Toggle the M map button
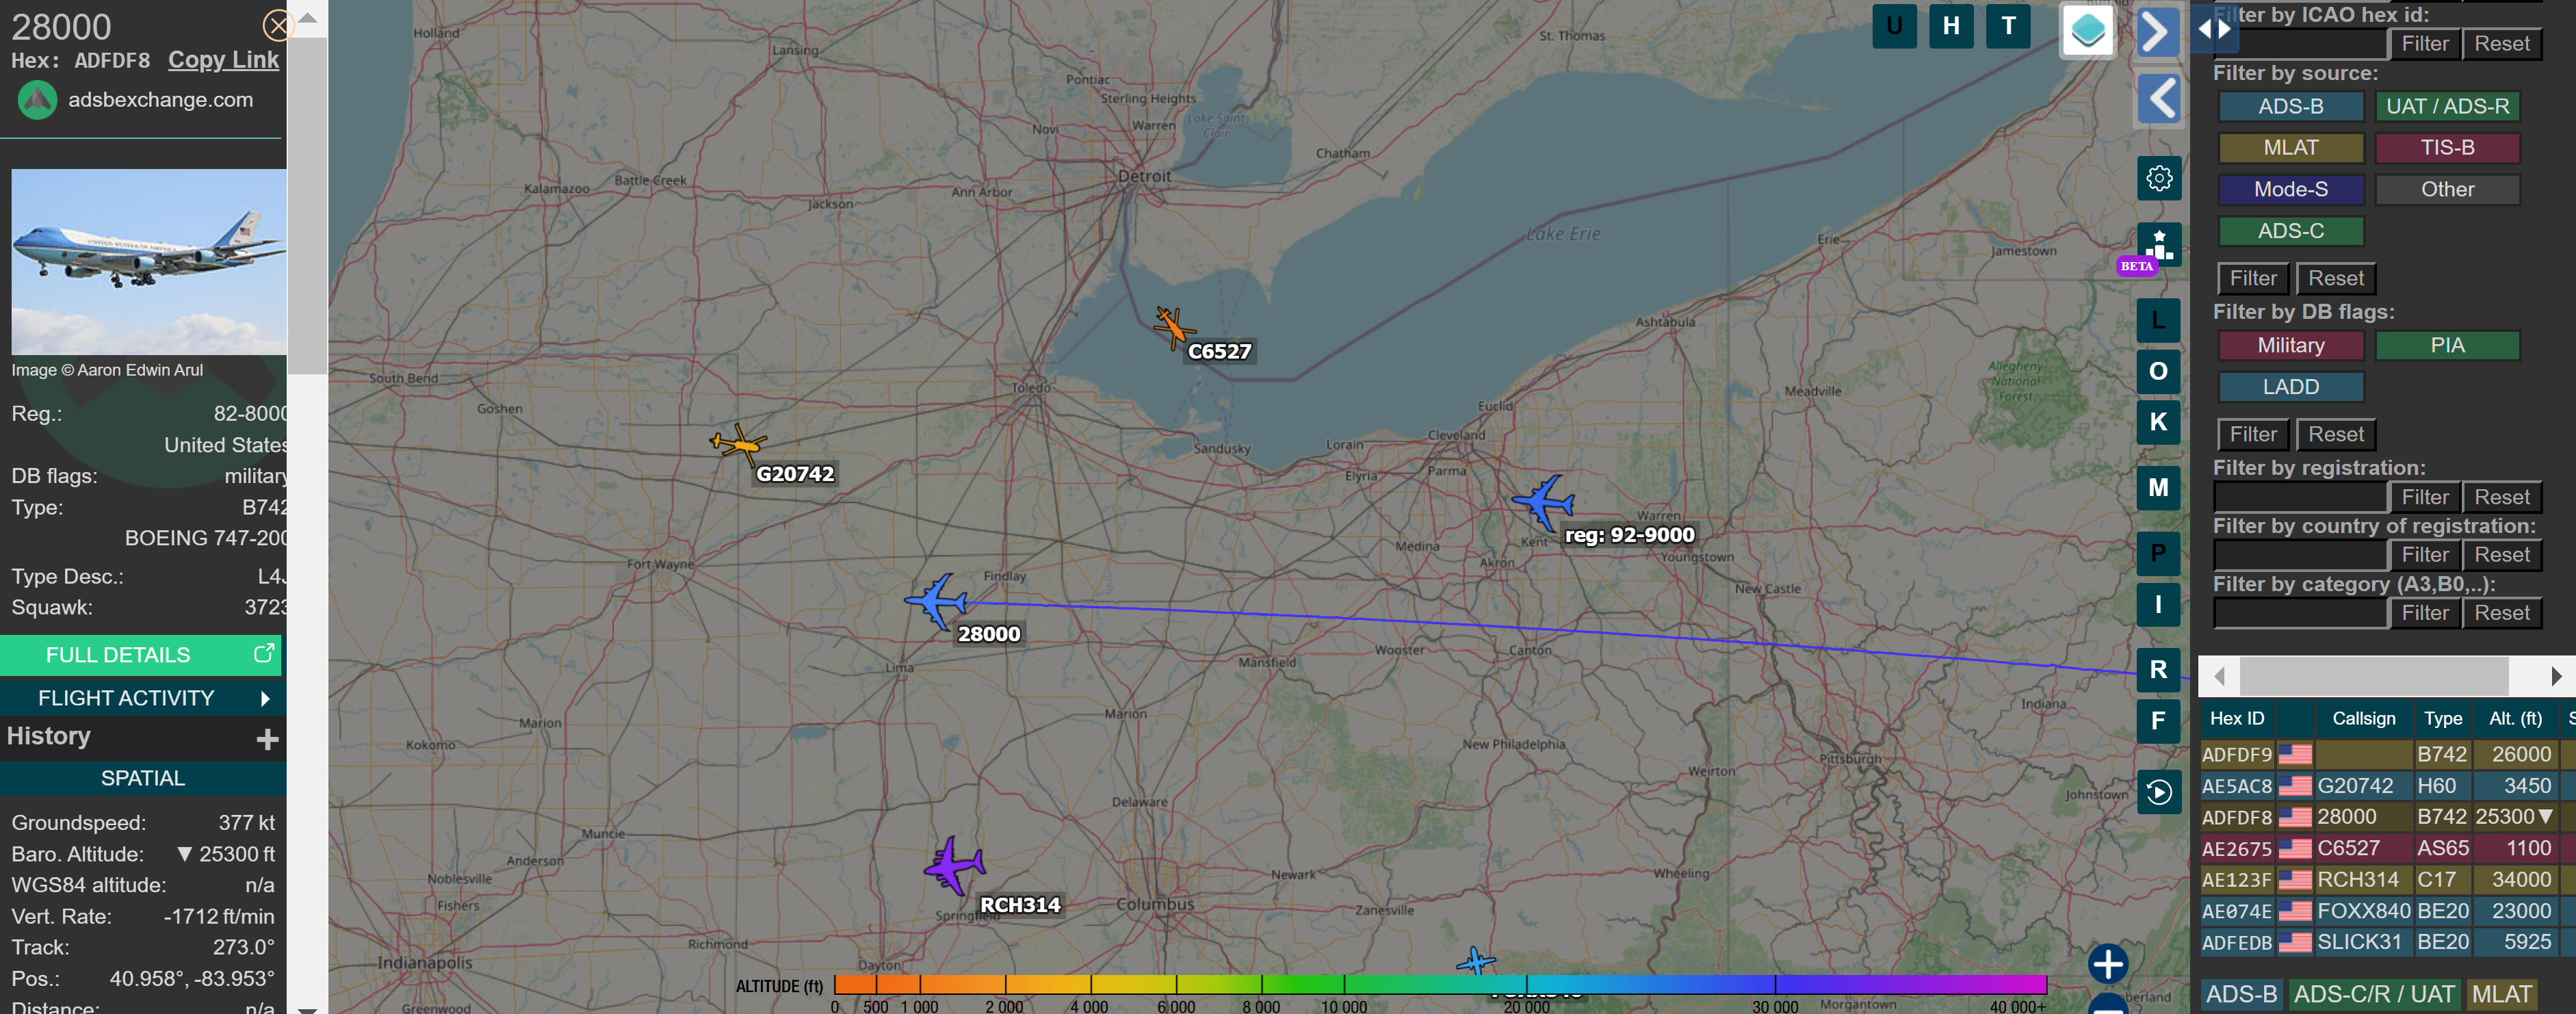The width and height of the screenshot is (2576, 1014). tap(2158, 487)
